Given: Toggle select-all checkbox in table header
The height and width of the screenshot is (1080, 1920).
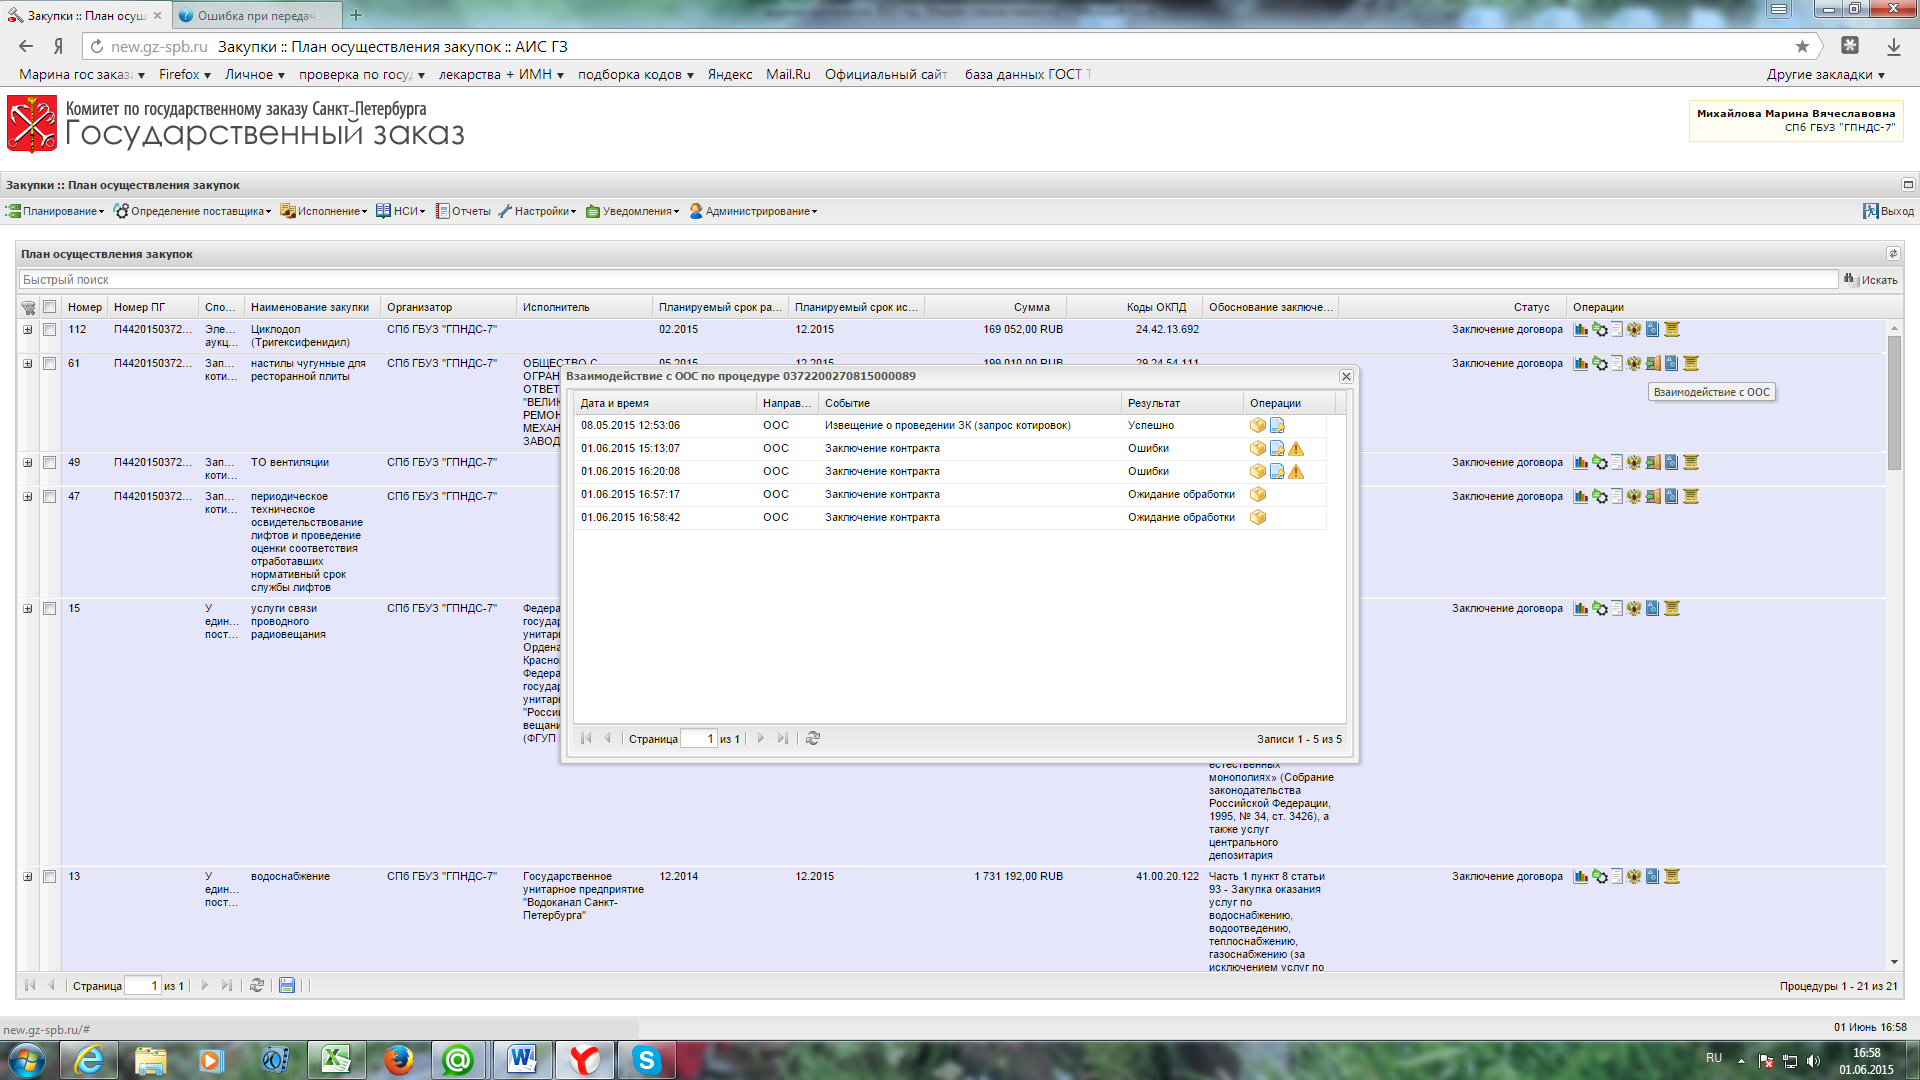Looking at the screenshot, I should tap(49, 308).
